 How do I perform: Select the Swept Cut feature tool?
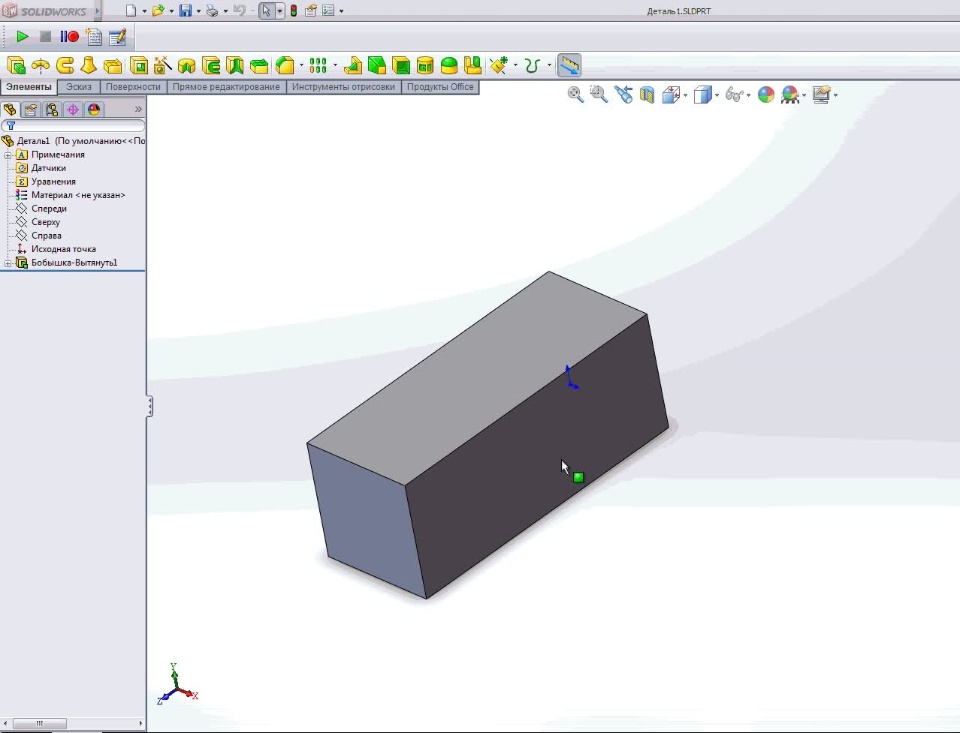pyautogui.click(x=211, y=65)
